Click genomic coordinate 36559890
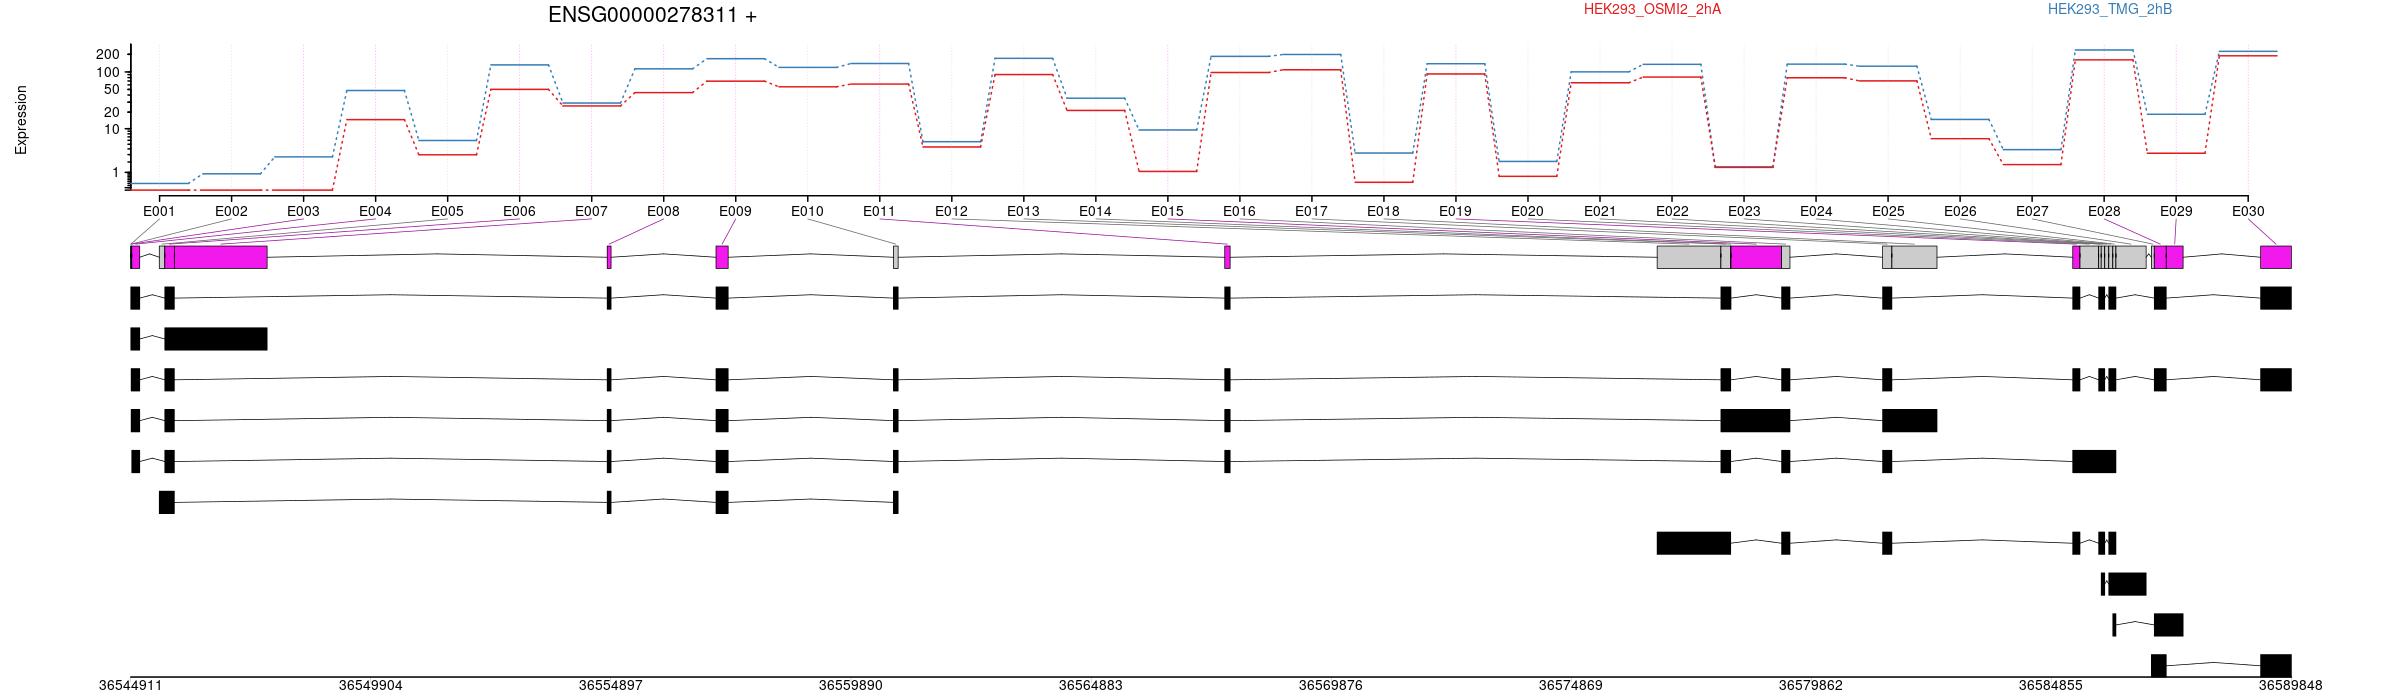 pyautogui.click(x=850, y=686)
